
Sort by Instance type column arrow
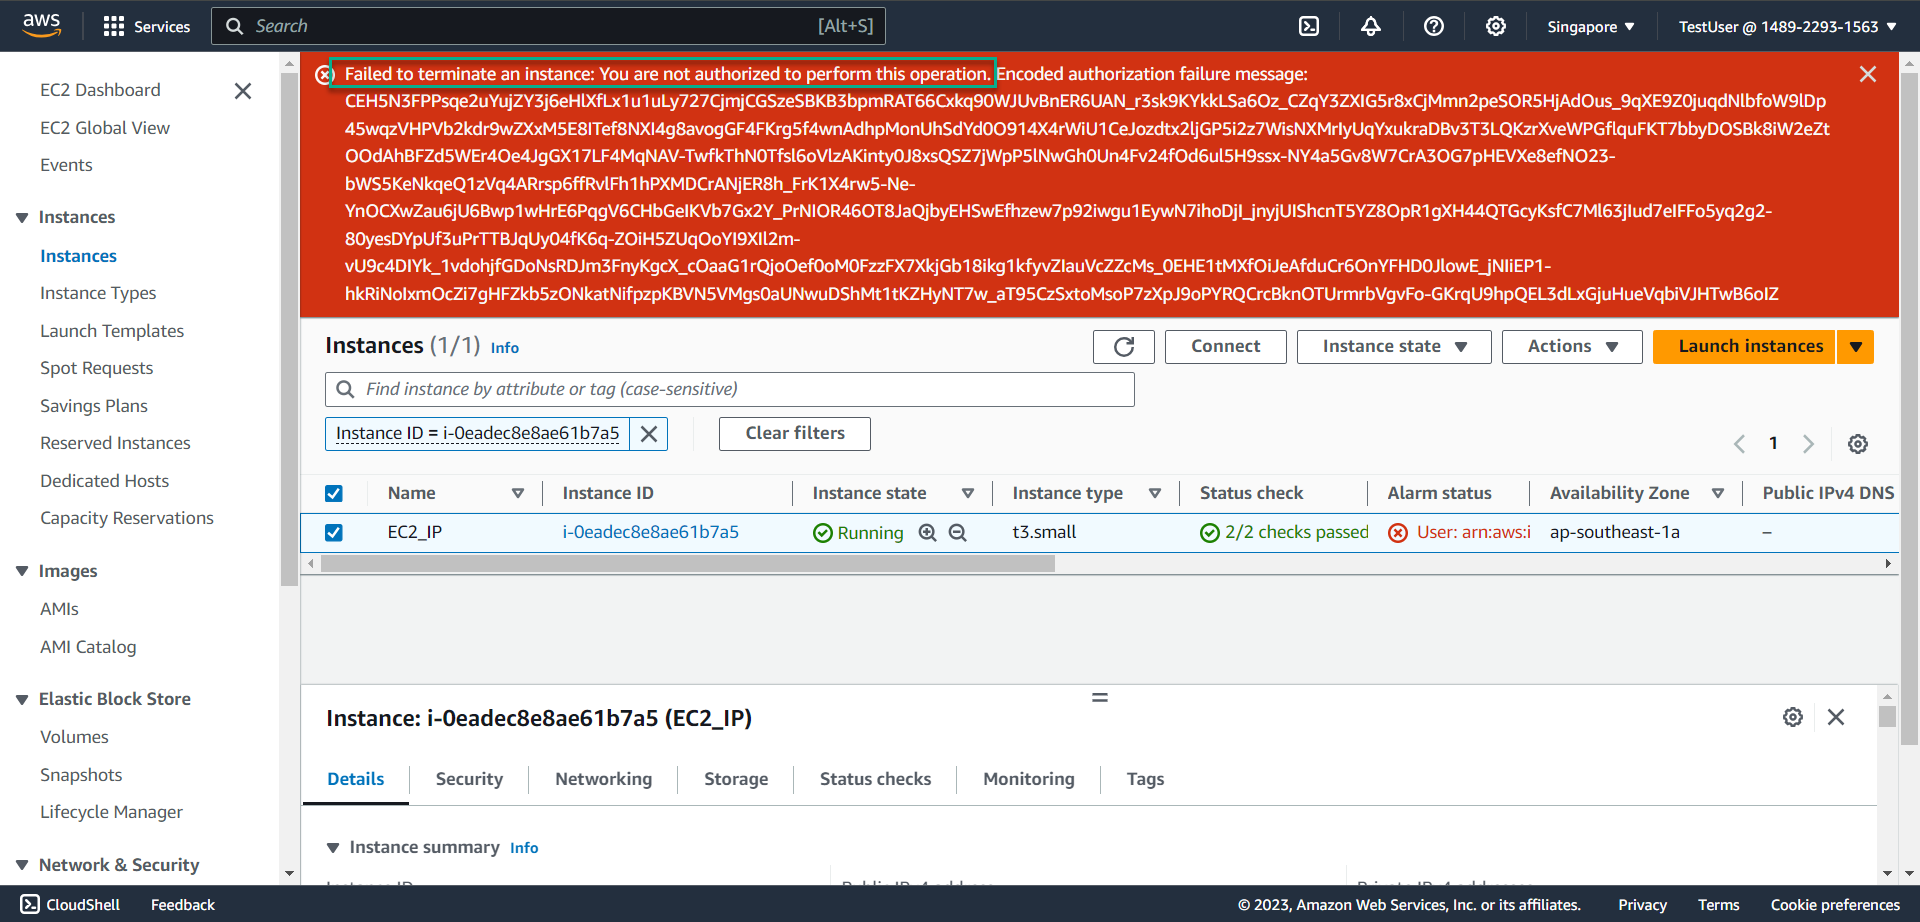[x=1155, y=493]
